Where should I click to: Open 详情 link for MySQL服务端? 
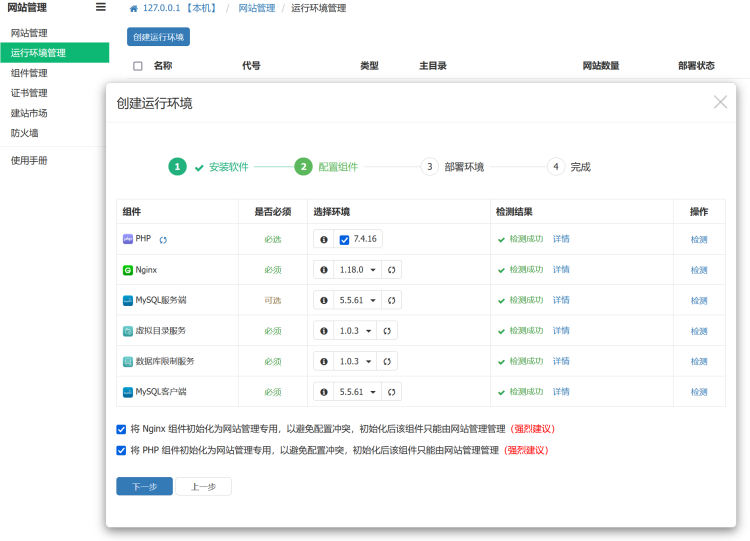coord(561,300)
